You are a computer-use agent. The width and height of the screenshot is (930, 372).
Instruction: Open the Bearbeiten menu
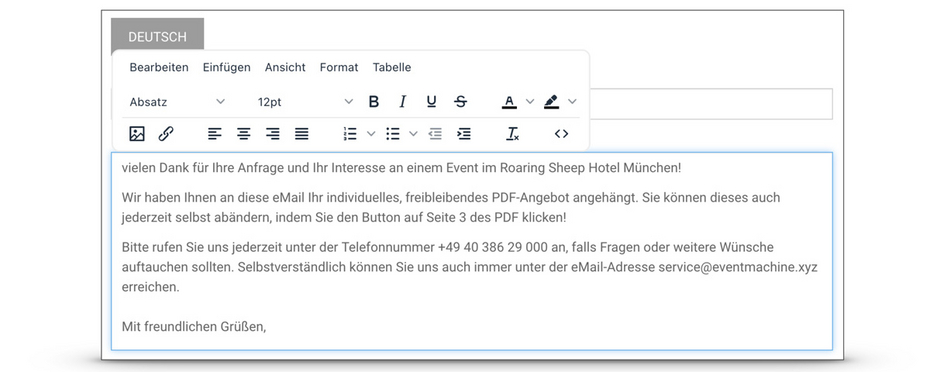159,67
